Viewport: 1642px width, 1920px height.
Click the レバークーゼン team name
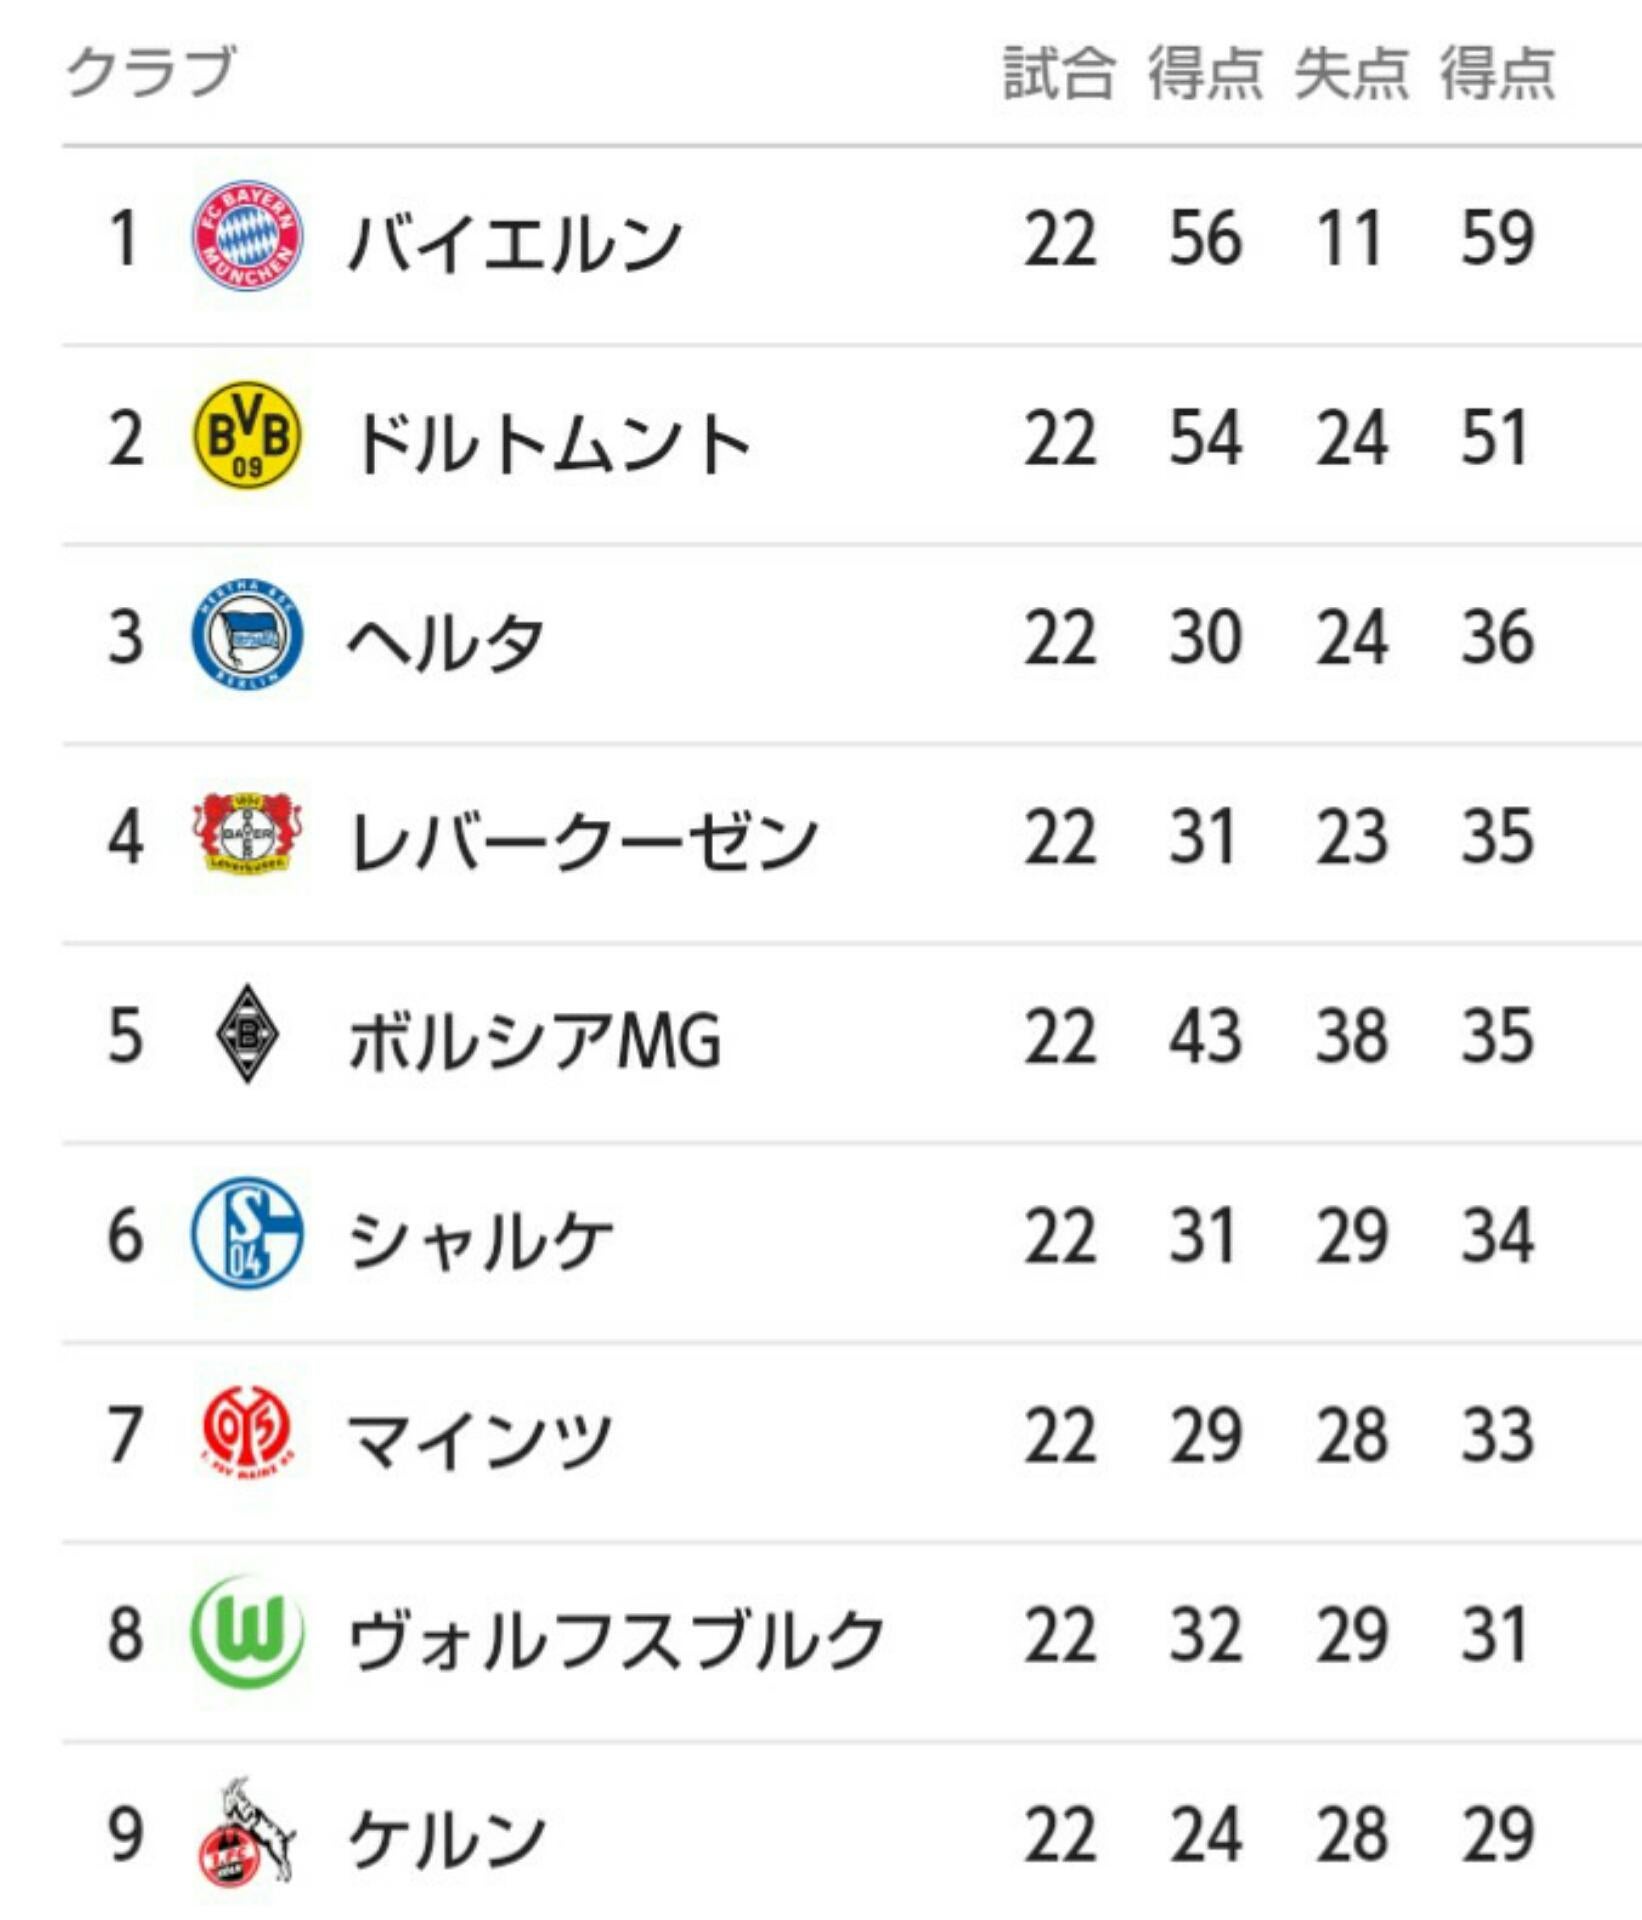[x=584, y=840]
